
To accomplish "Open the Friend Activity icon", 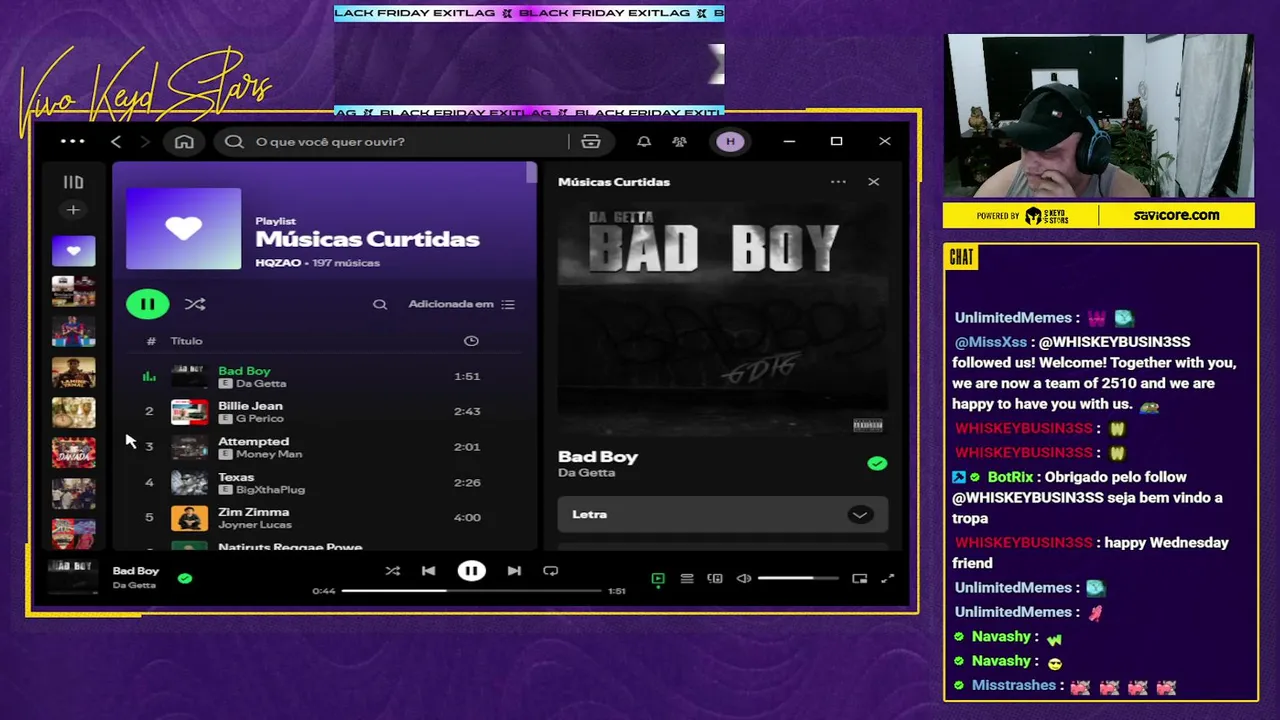I will click(x=680, y=142).
